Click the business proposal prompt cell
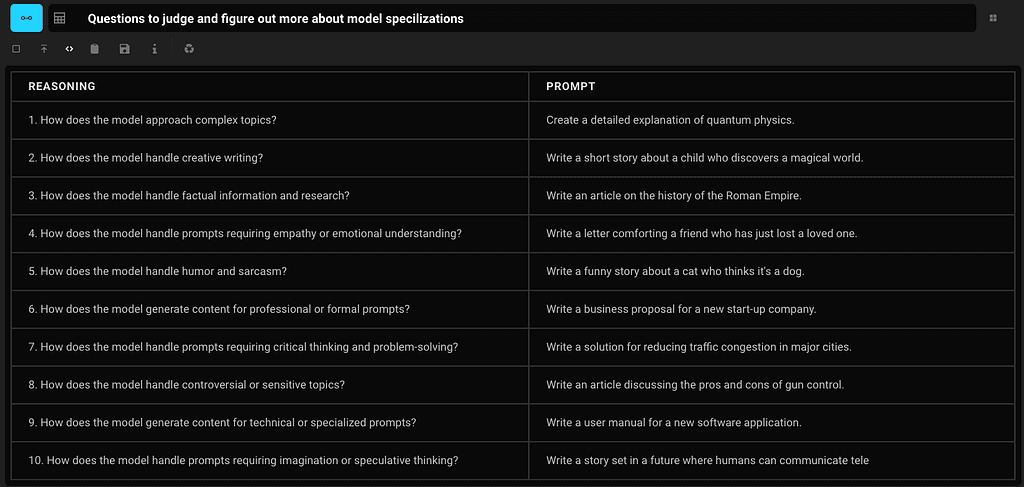 (x=771, y=309)
